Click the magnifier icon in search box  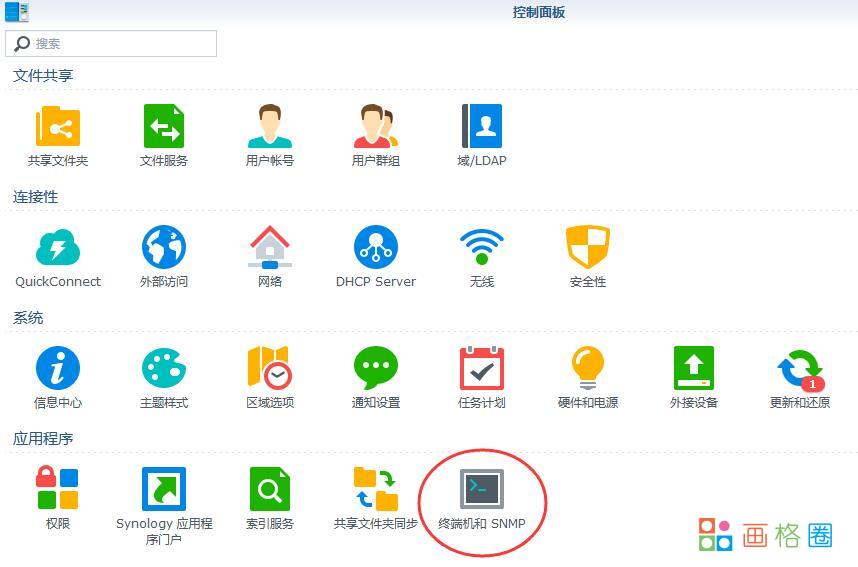[21, 44]
